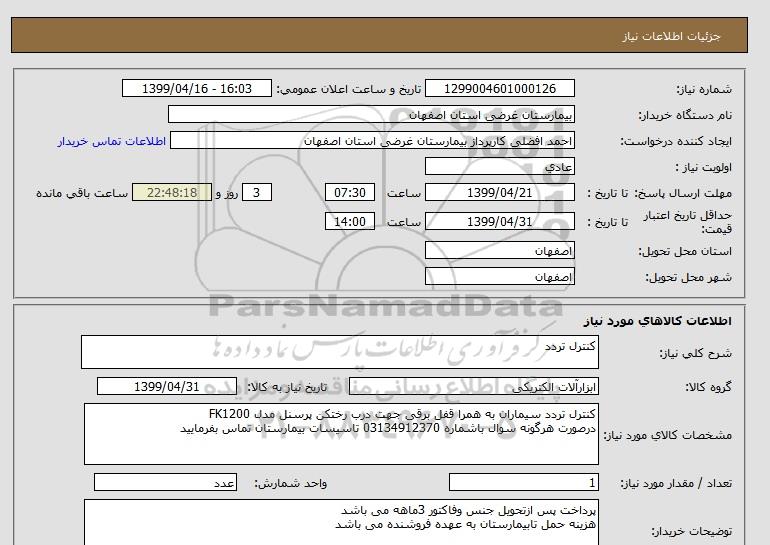
Task: Click the label 'استان محل تحویل:'
Action: click(x=685, y=251)
